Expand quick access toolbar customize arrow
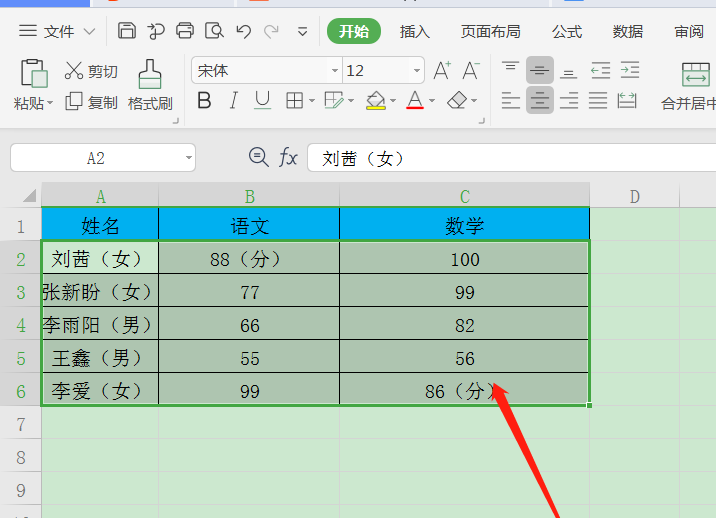 pyautogui.click(x=302, y=32)
